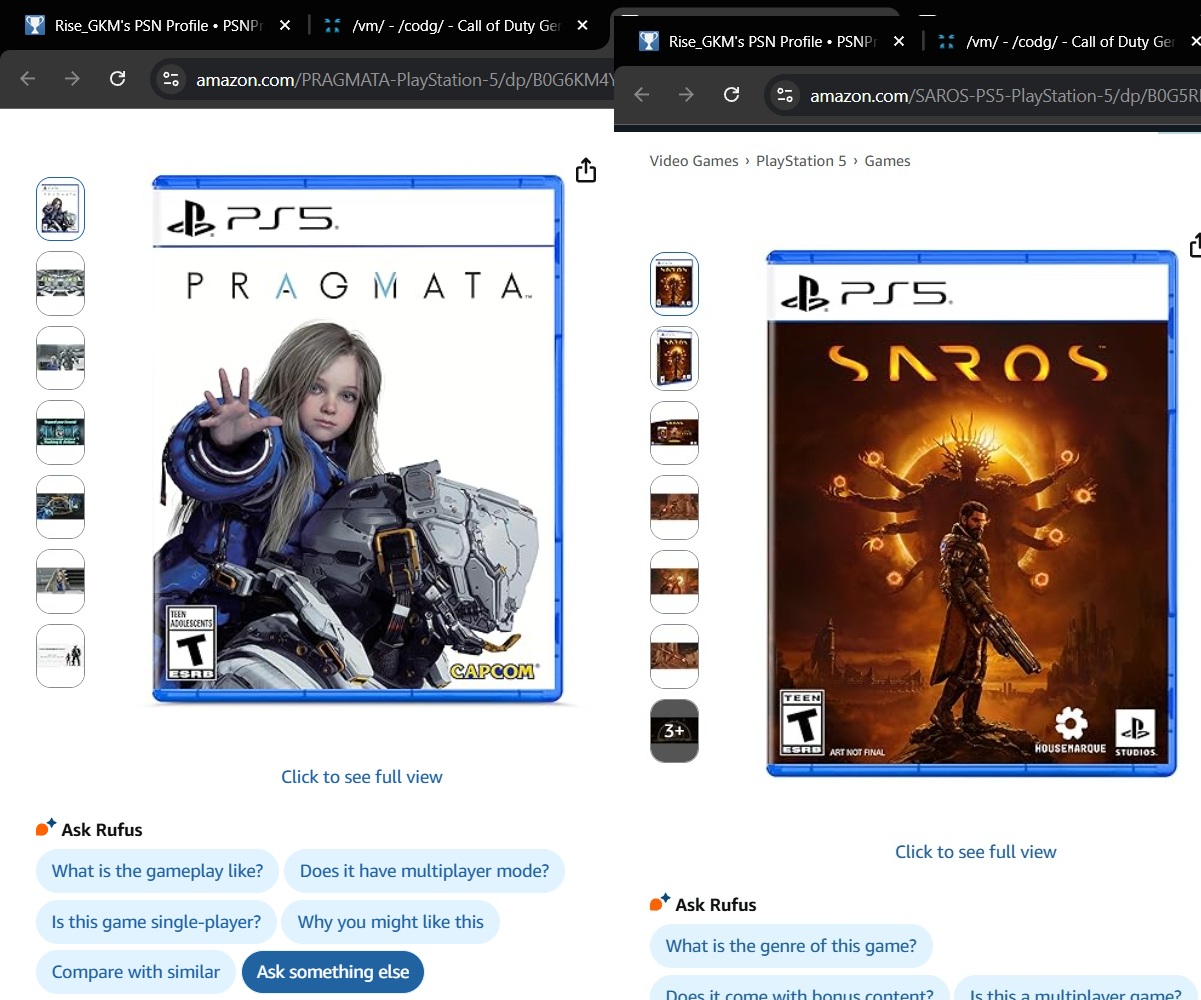Click share icon on PRAGMATA page
Screen dimensions: 1201x1000
(x=586, y=170)
